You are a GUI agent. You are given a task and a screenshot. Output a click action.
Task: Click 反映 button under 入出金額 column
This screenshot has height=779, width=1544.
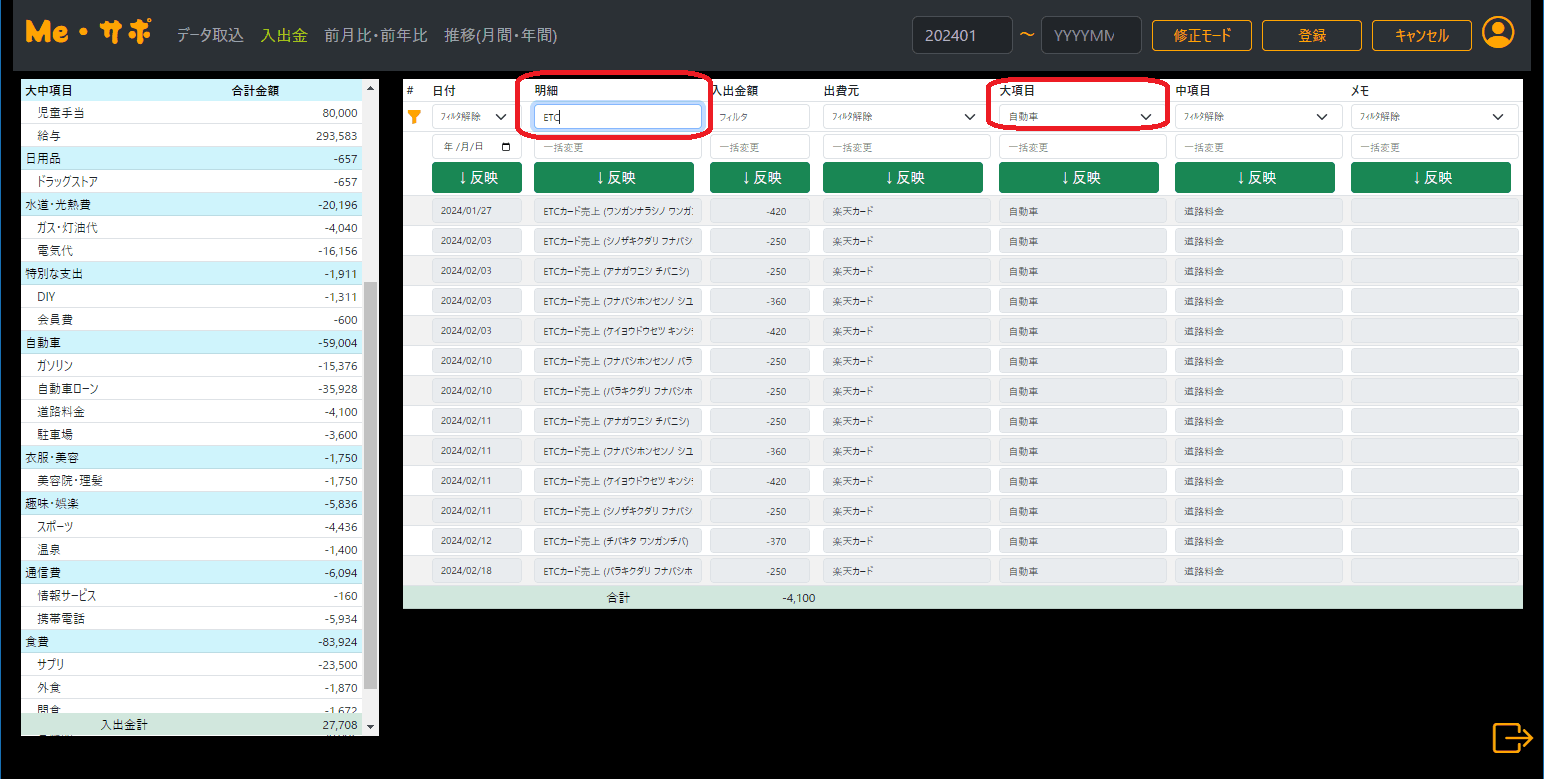coord(759,178)
